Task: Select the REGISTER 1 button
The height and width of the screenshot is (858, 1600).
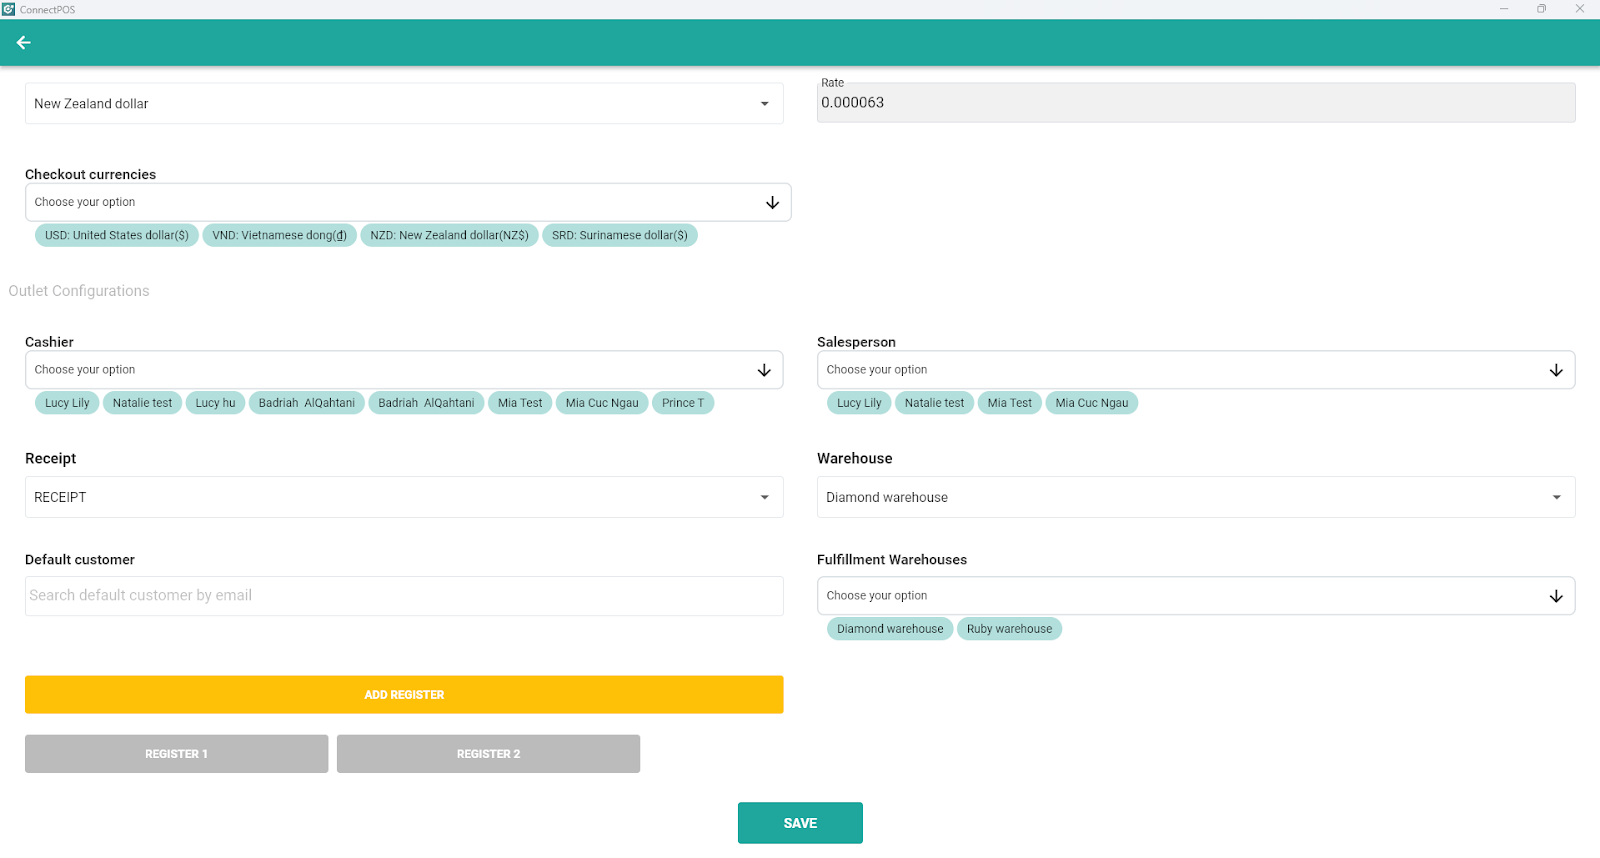Action: pos(176,754)
